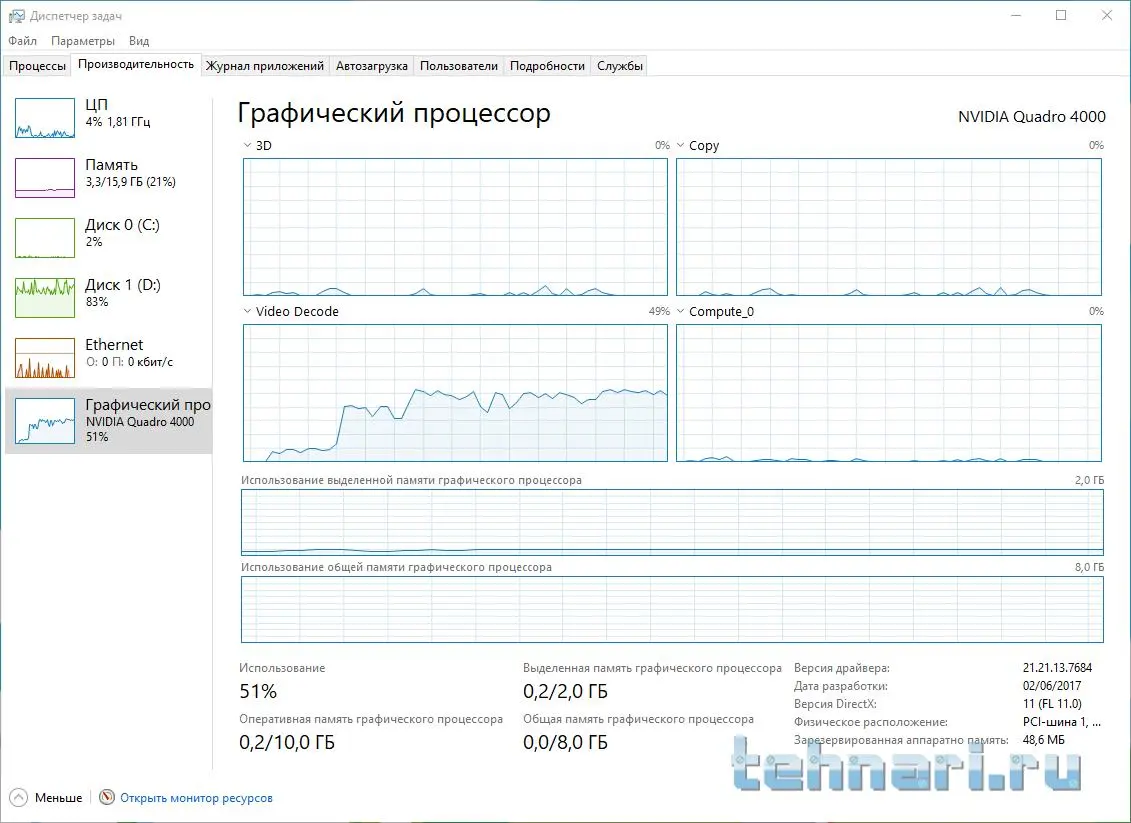Click the Версия DirectX label

[836, 704]
